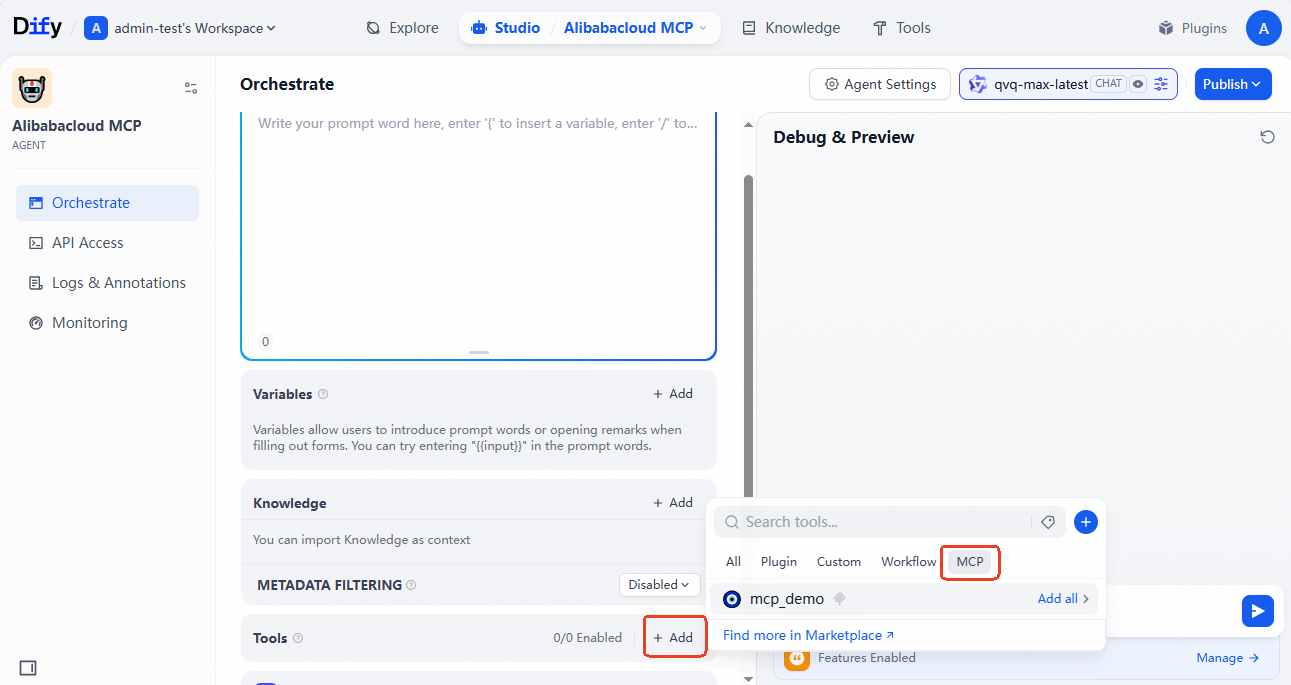Open model parameters sliders icon

pos(1161,84)
